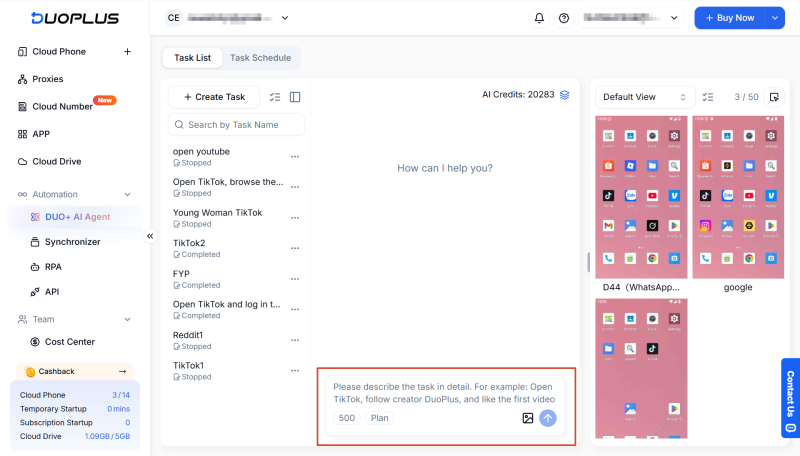Viewport: 800px width, 456px height.
Task: Click the DuoPlus logo
Action: [x=75, y=18]
